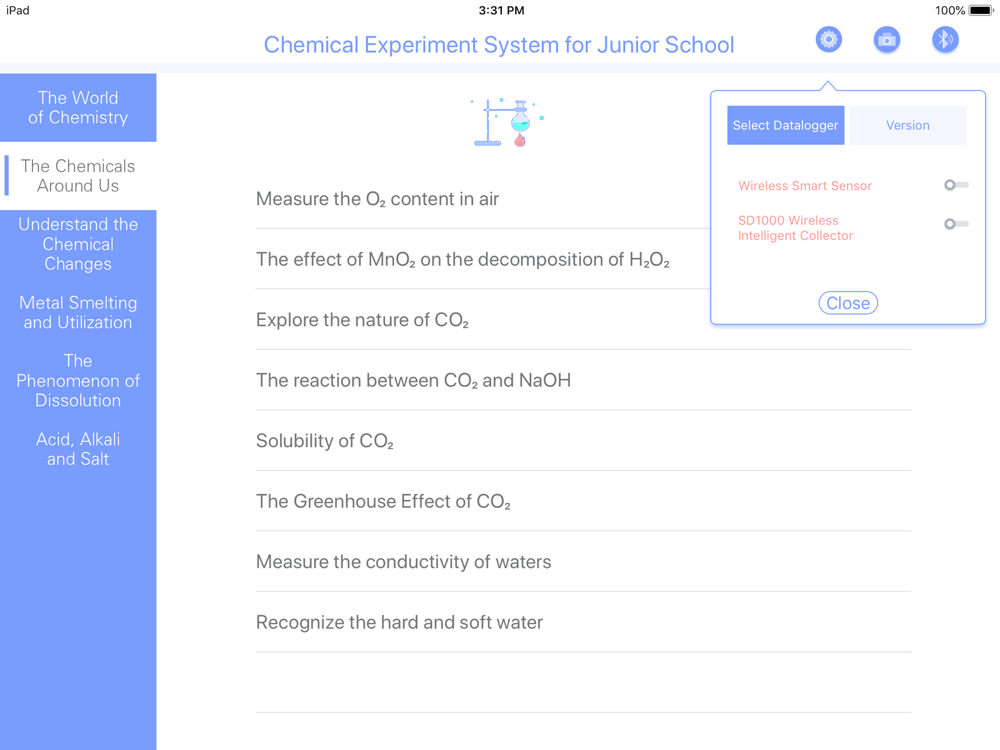1000x750 pixels.
Task: Tap the lab flask illustration
Action: point(507,122)
